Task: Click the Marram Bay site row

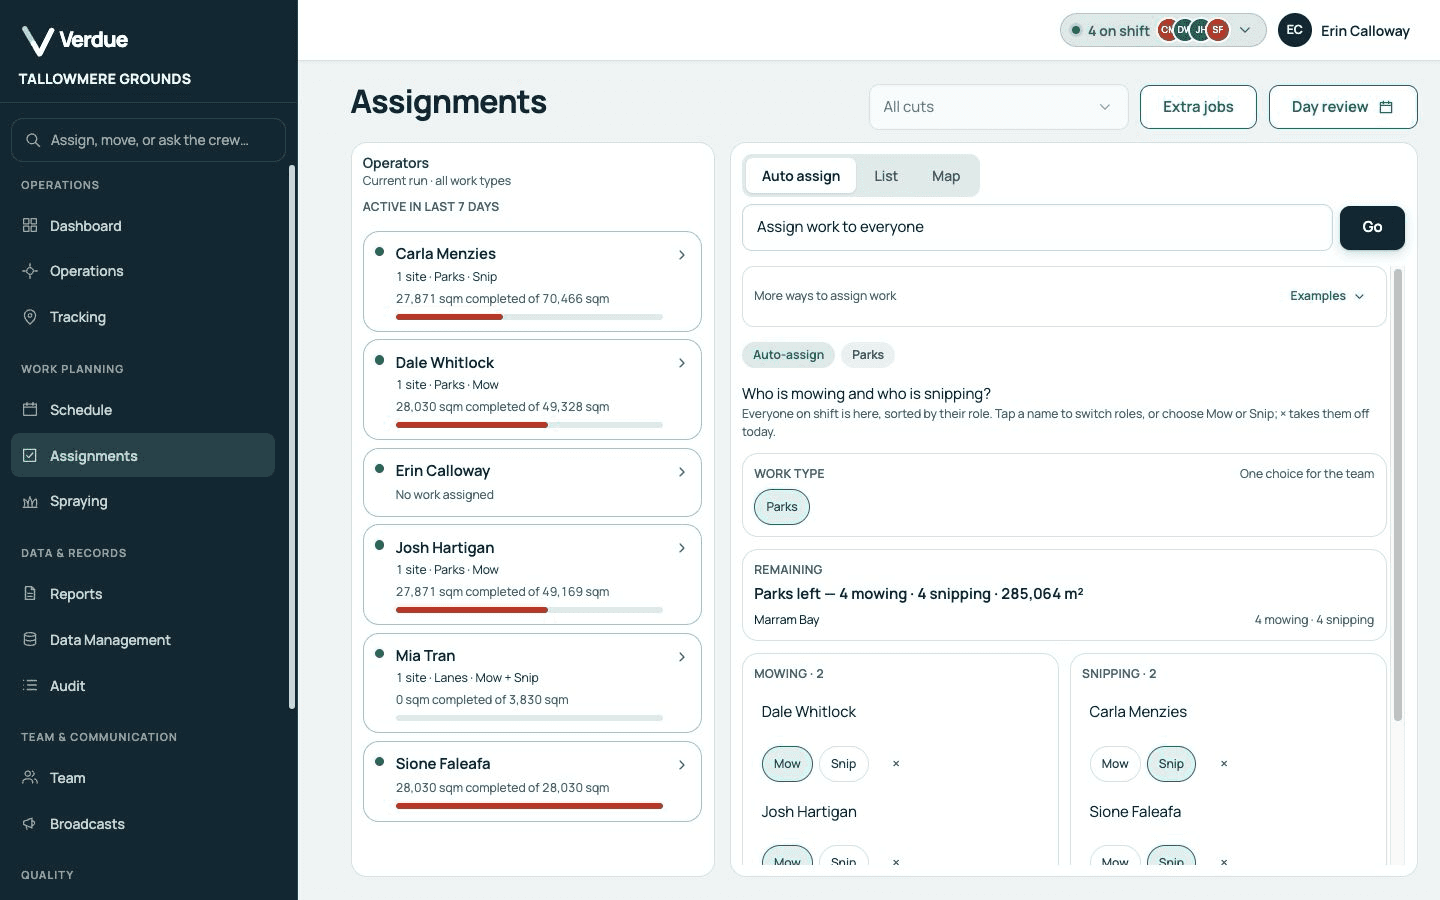Action: point(1064,620)
